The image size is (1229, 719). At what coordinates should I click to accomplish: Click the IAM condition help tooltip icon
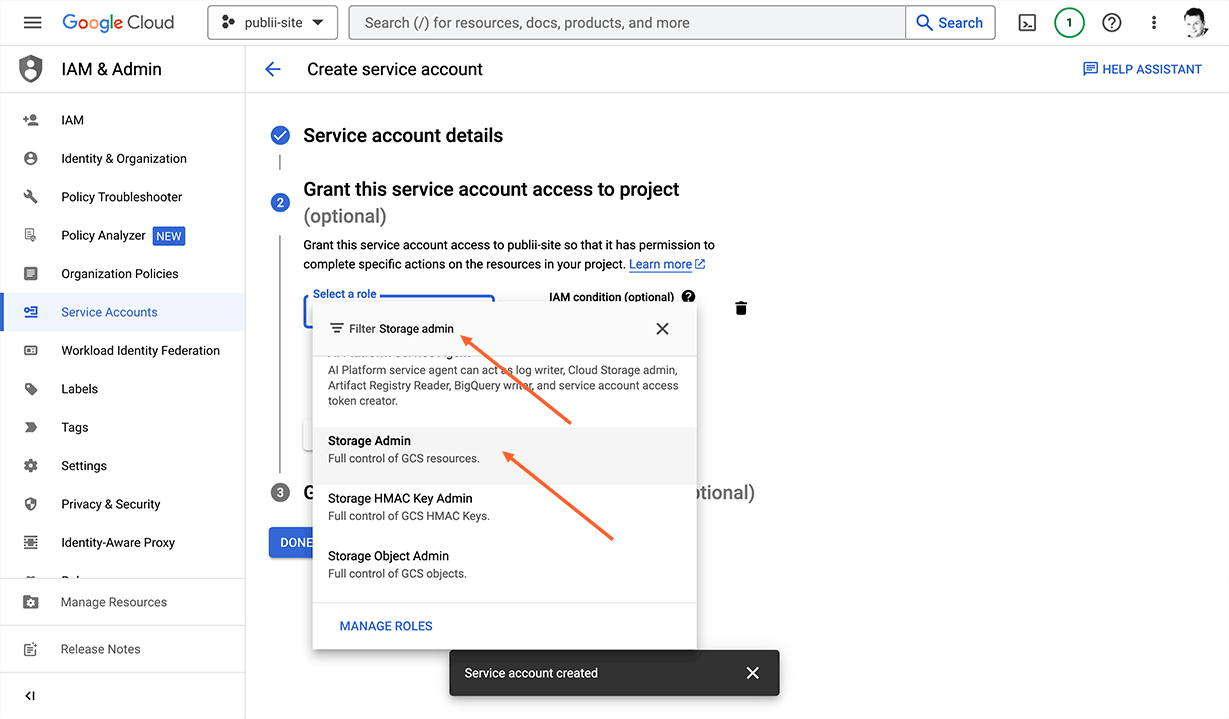click(x=687, y=296)
